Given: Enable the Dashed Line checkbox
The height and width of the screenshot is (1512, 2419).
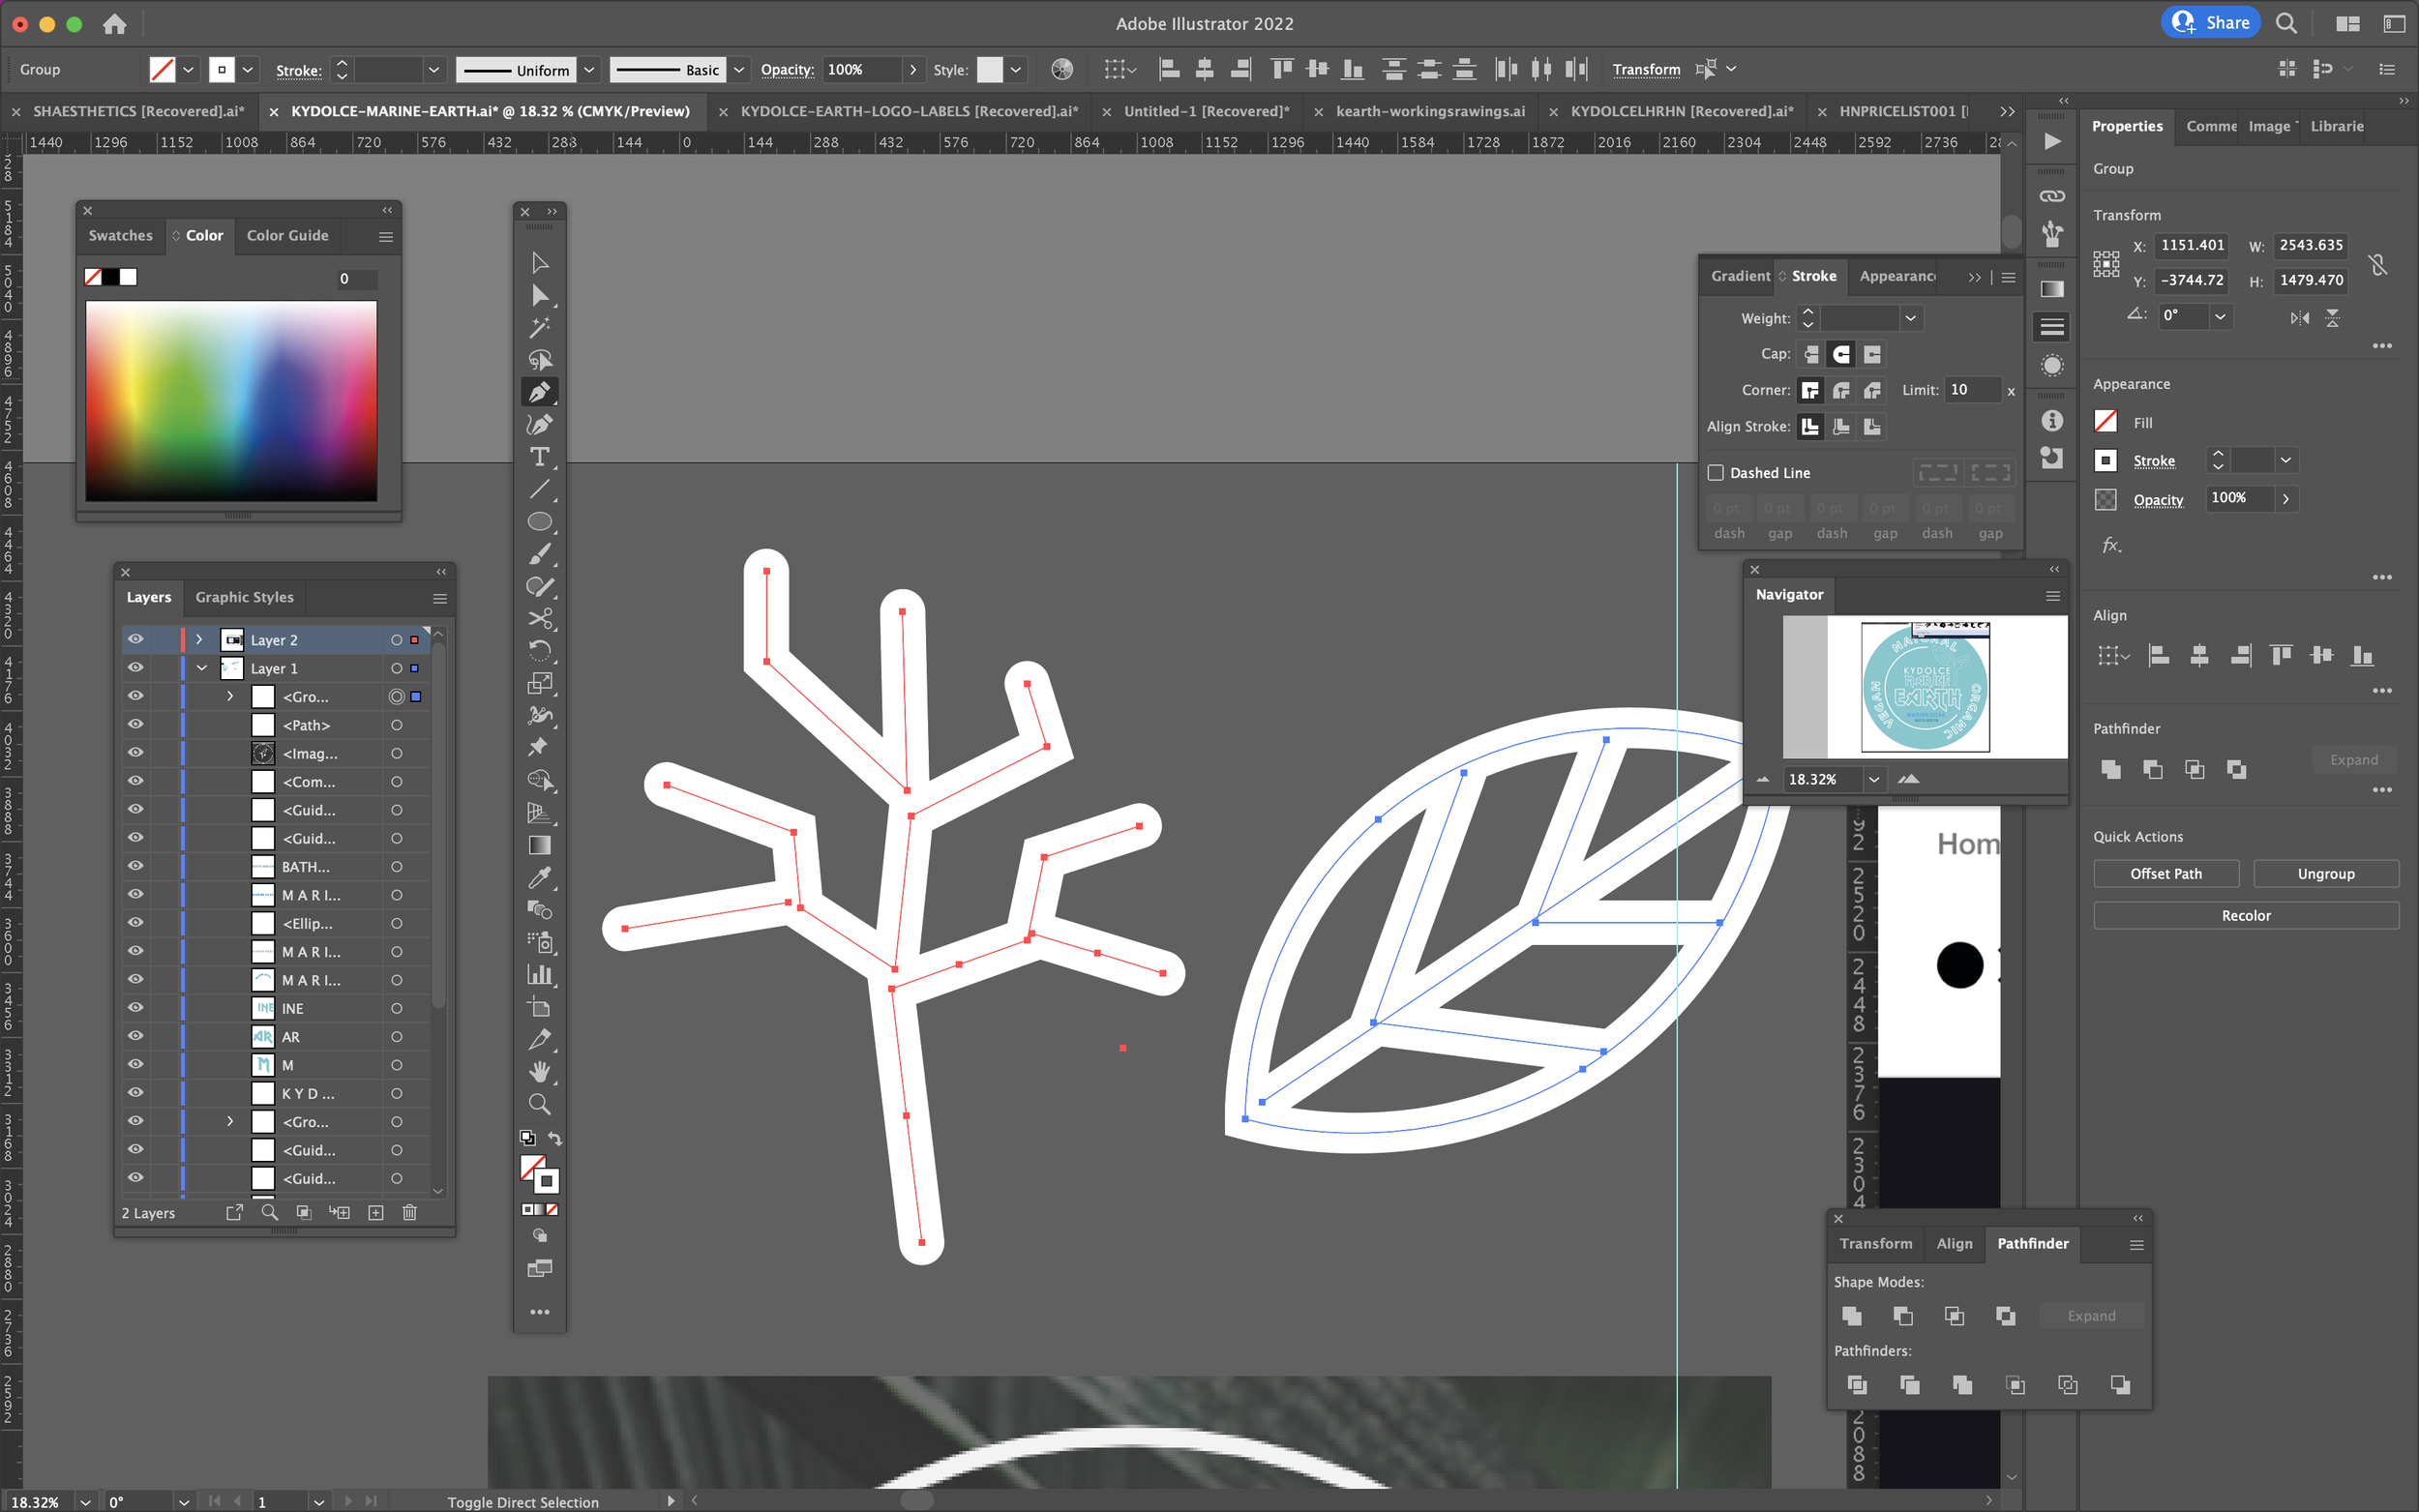Looking at the screenshot, I should [1716, 473].
